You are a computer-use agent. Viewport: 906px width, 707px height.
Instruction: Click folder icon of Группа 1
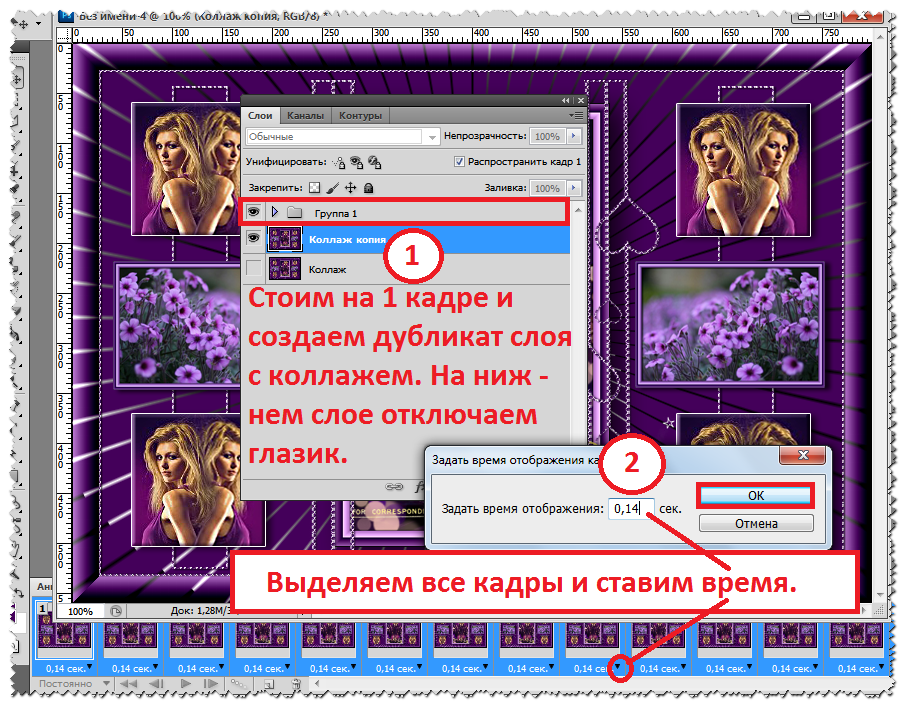point(295,213)
